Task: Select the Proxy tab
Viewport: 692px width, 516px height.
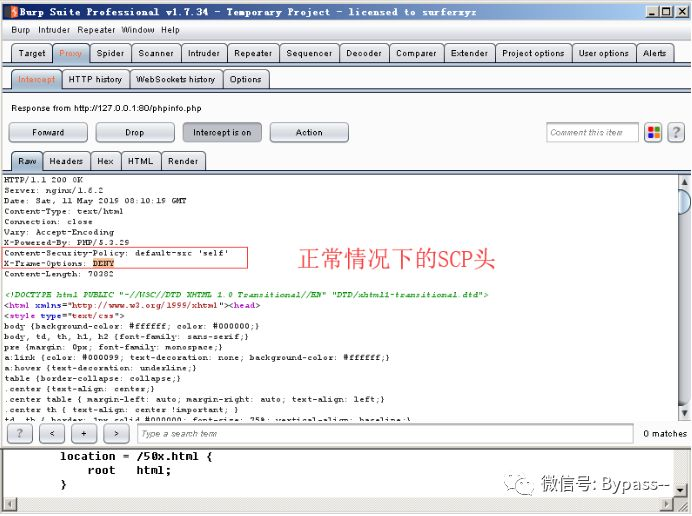Action: point(71,53)
